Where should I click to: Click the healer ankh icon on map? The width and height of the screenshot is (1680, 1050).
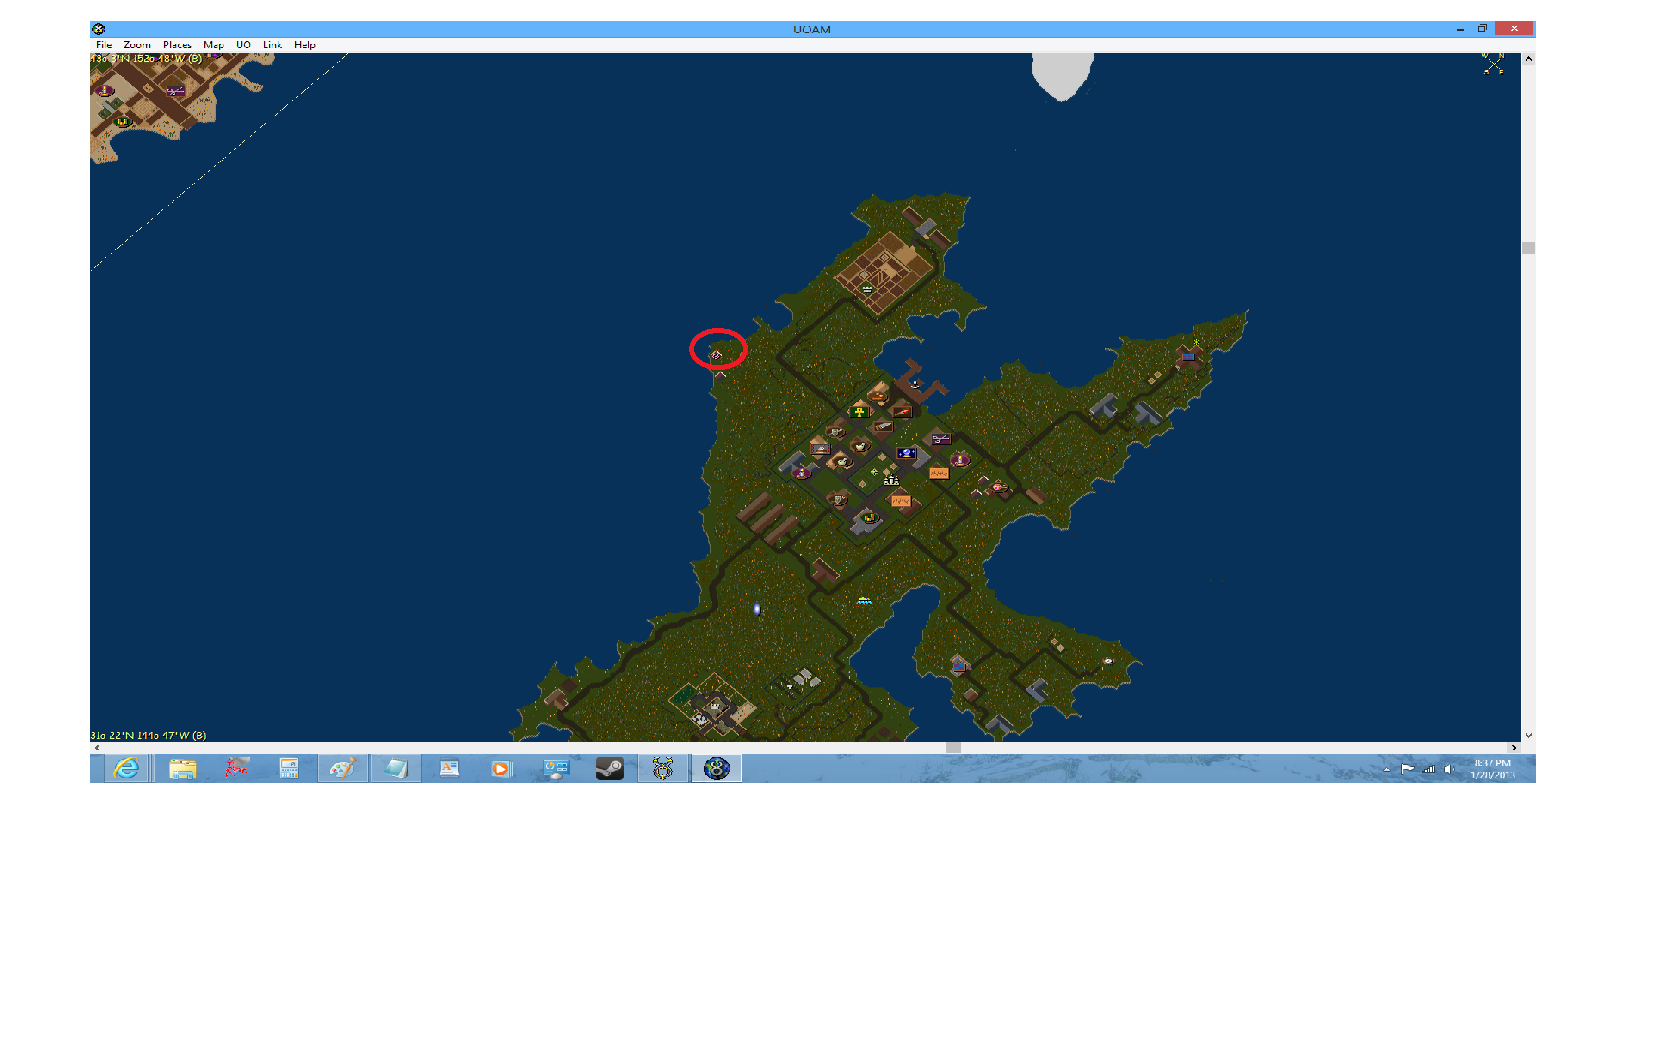click(859, 411)
